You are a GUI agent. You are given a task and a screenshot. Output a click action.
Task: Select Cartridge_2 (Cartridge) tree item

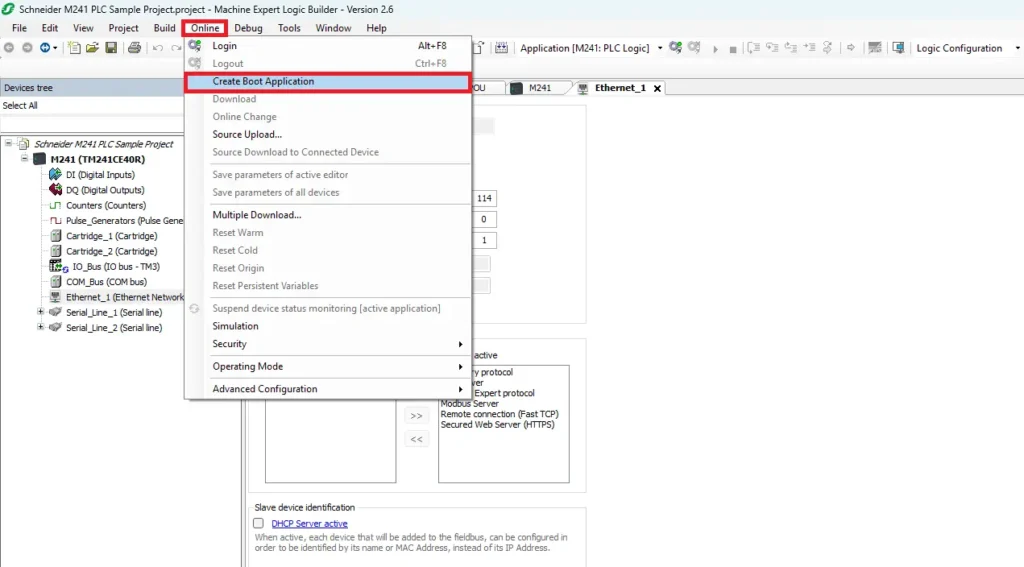point(112,251)
